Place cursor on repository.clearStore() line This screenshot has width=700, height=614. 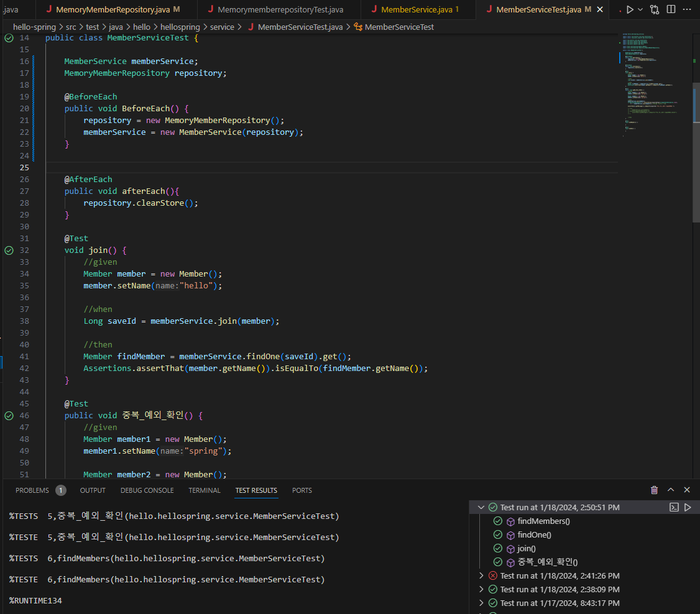tap(141, 203)
